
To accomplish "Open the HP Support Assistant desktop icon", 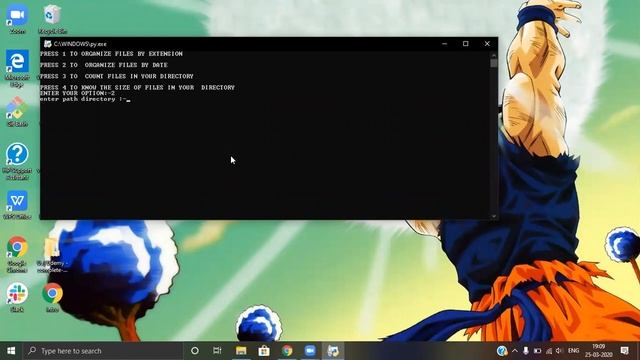I will coord(17,160).
